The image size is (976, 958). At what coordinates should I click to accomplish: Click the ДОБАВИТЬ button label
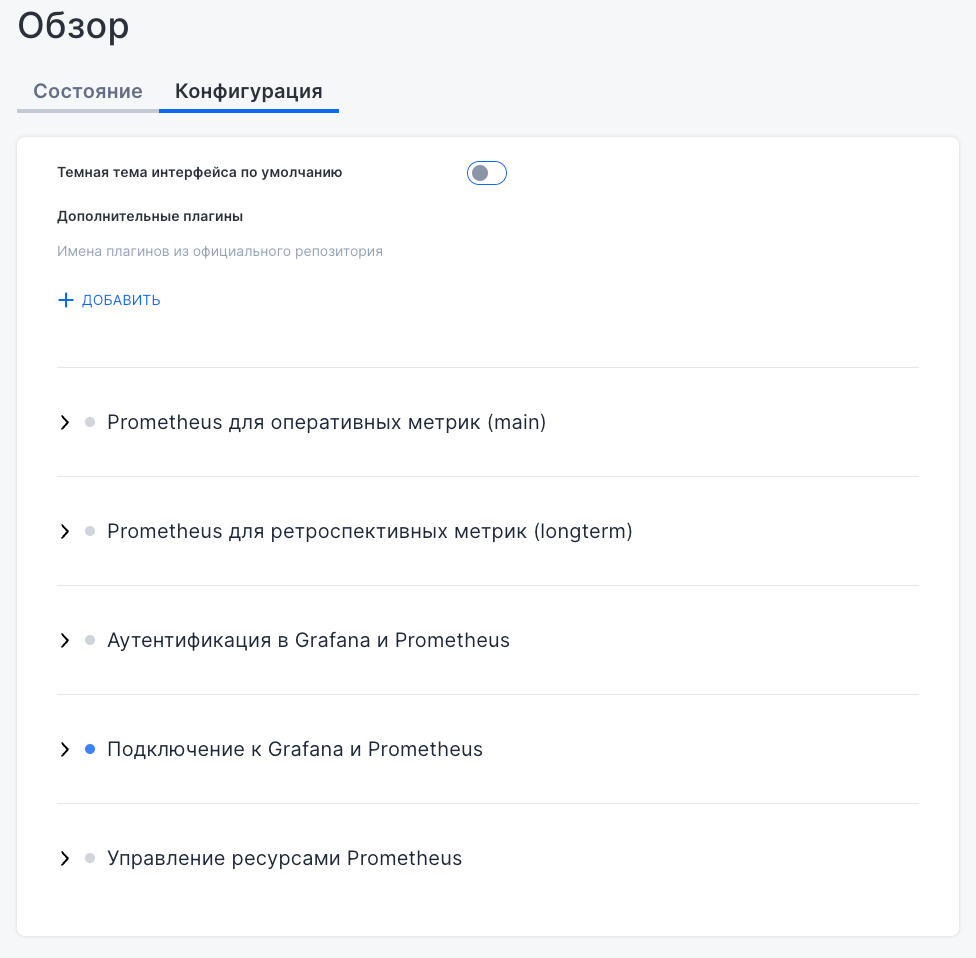click(x=121, y=300)
